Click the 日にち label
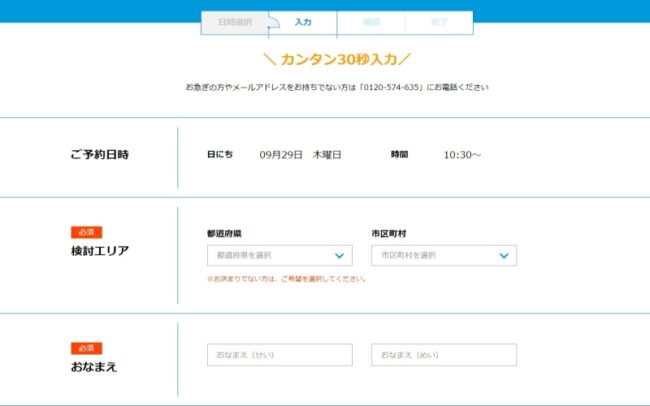This screenshot has width=650, height=406. point(220,155)
